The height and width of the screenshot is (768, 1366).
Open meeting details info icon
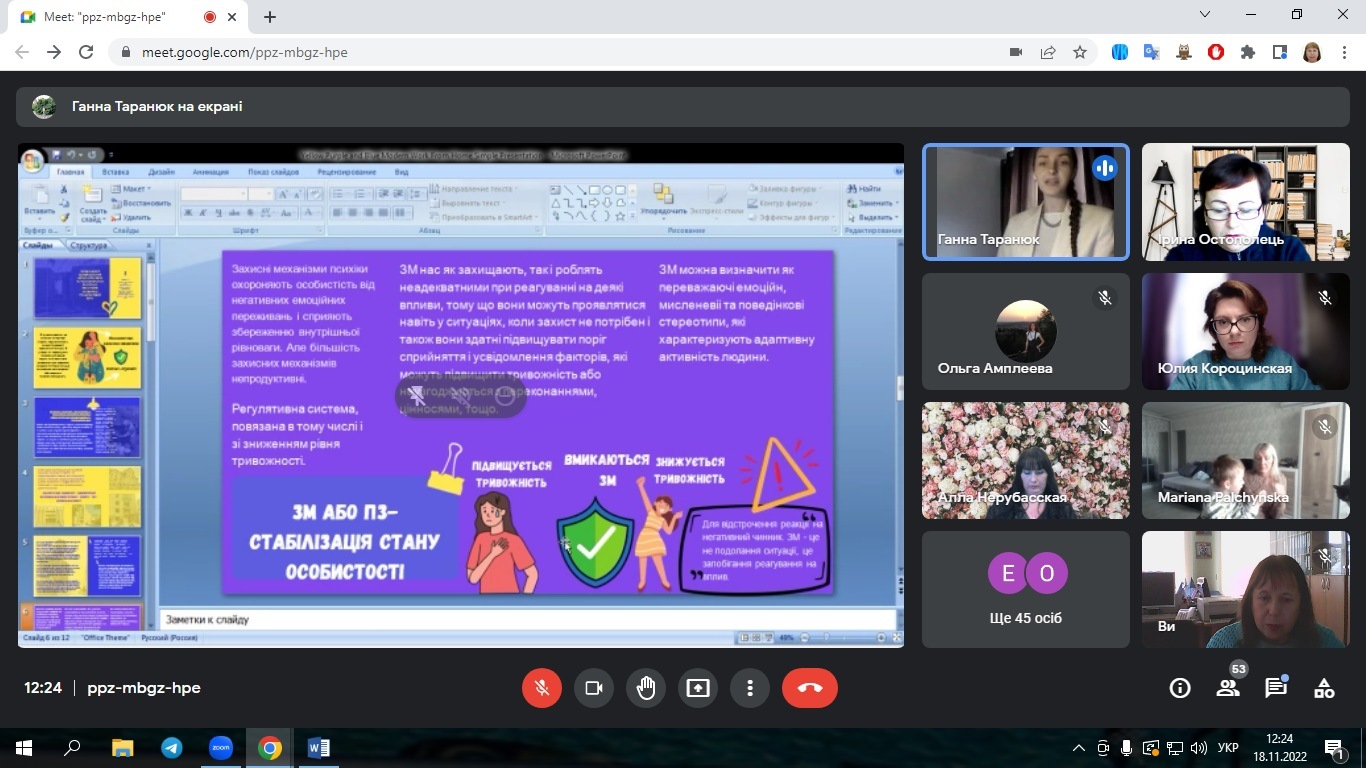pyautogui.click(x=1180, y=688)
